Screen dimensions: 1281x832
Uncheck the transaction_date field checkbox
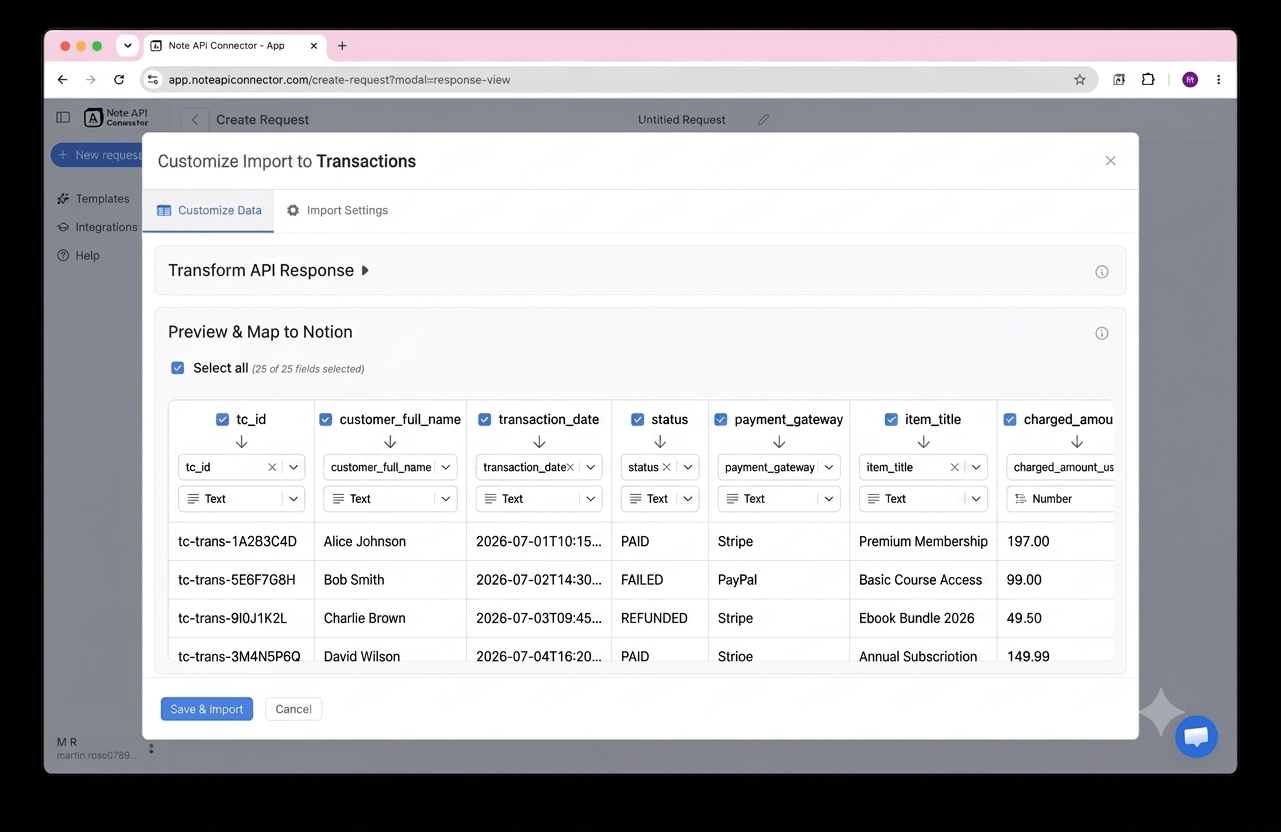485,420
